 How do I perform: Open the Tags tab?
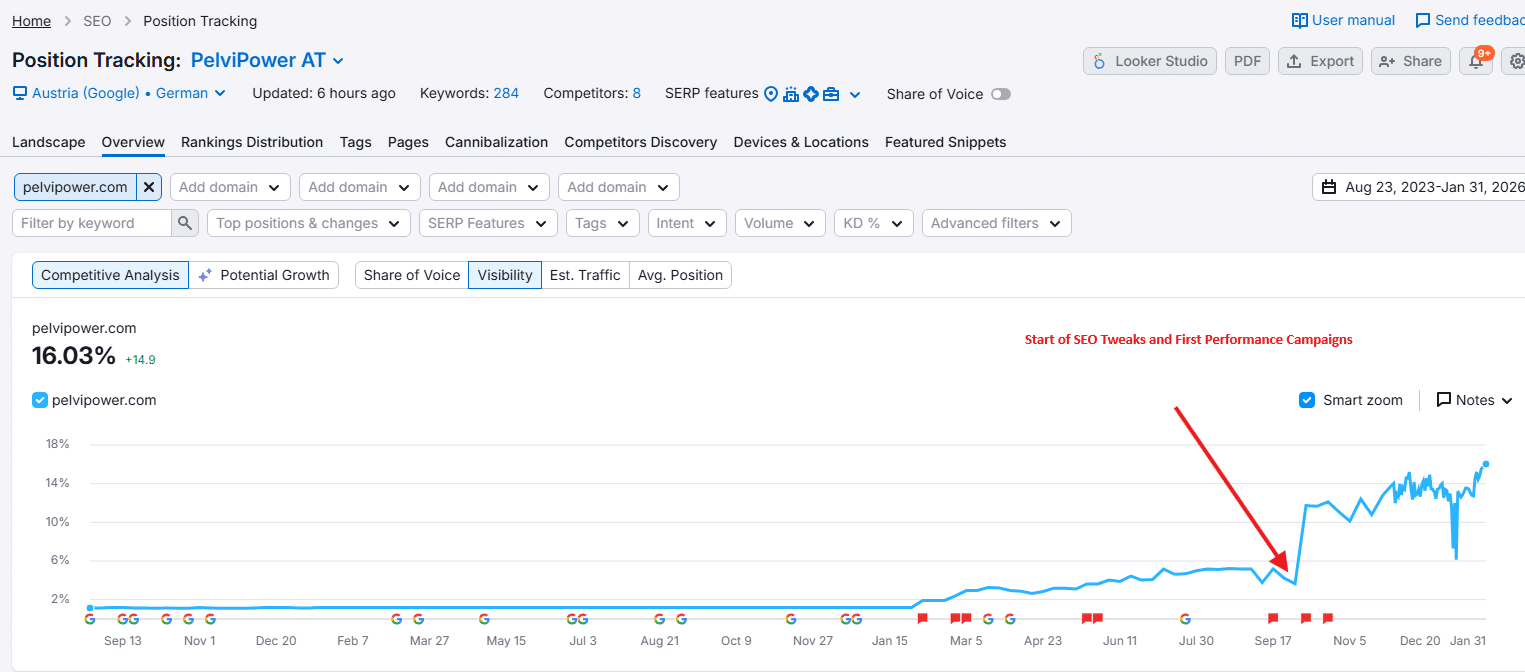pos(356,142)
